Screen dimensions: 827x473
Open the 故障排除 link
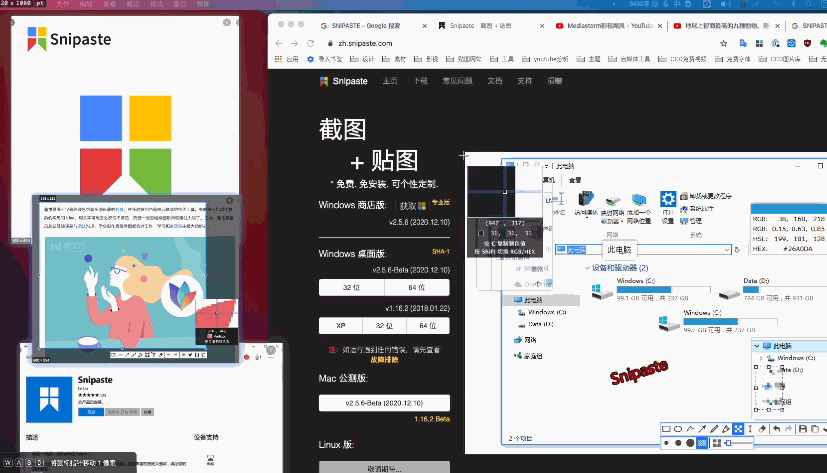point(384,360)
